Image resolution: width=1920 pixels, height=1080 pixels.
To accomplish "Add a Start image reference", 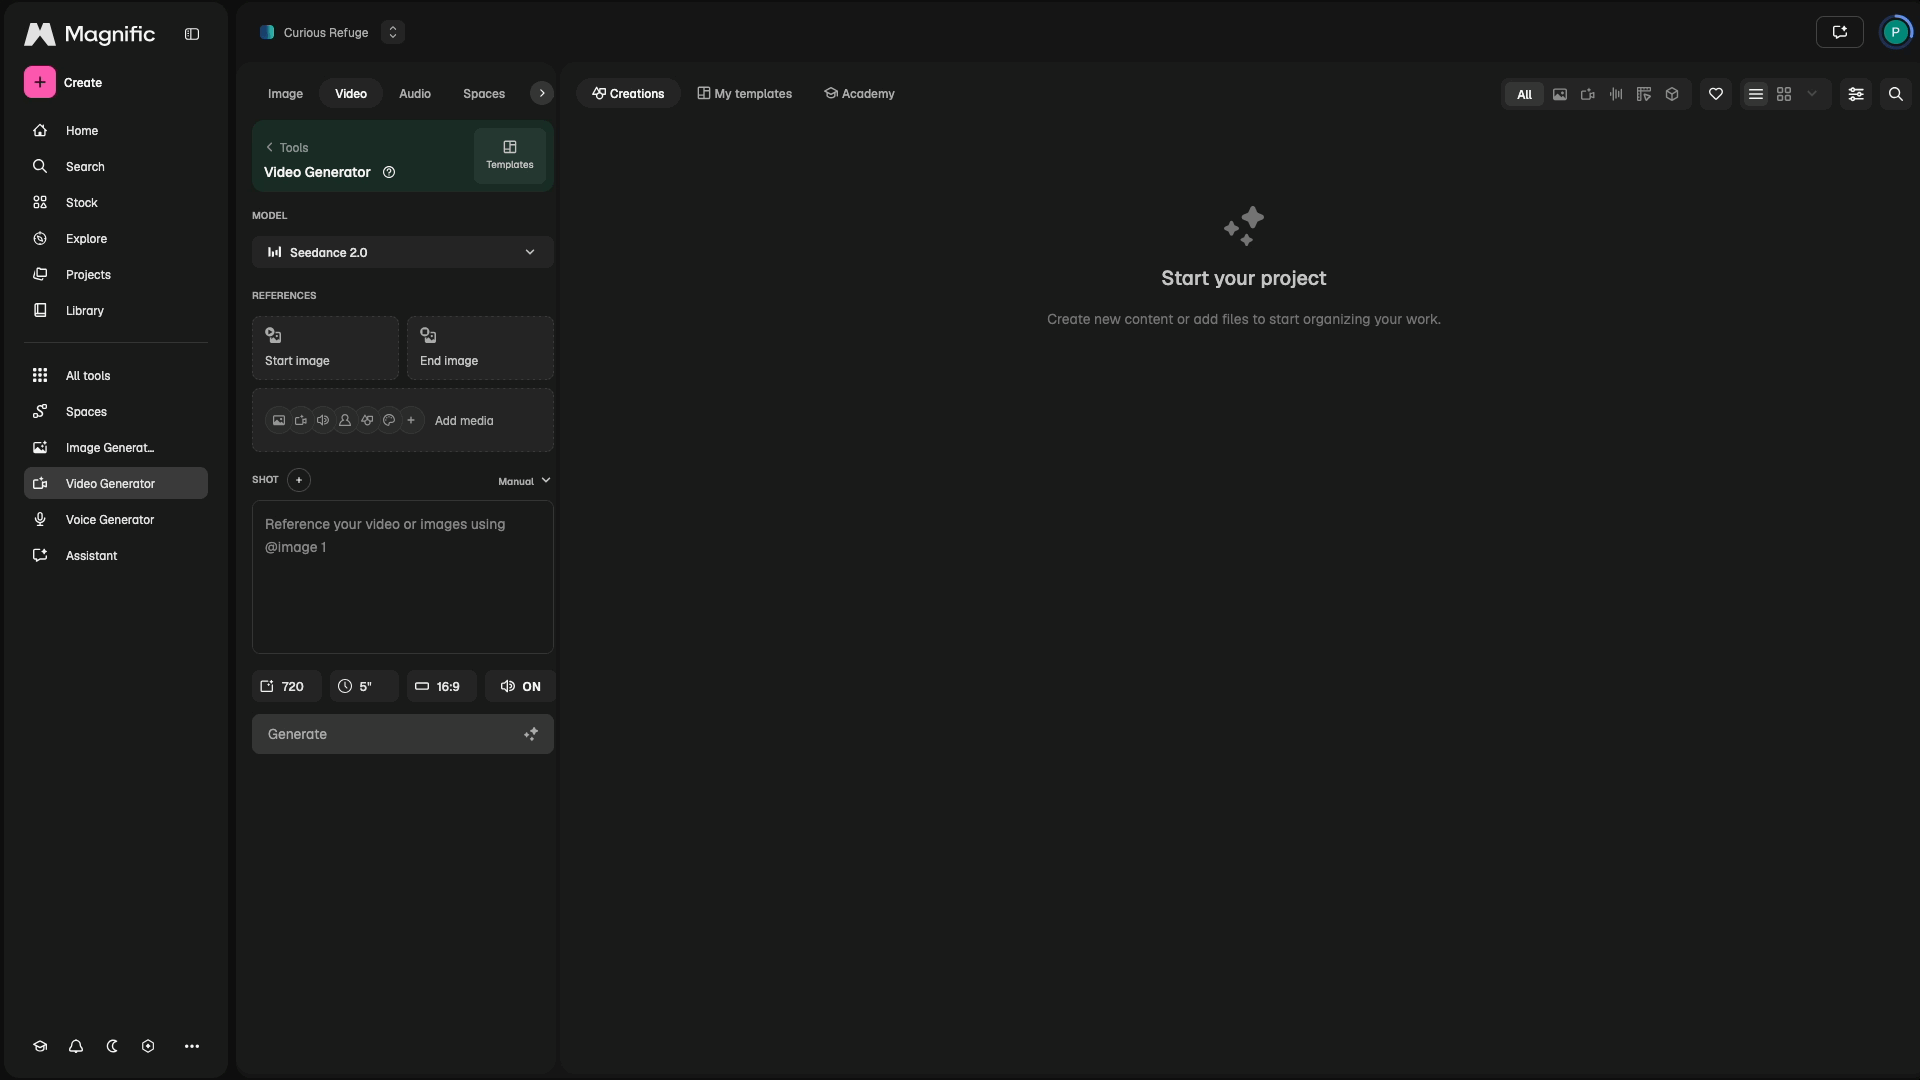I will (x=325, y=348).
